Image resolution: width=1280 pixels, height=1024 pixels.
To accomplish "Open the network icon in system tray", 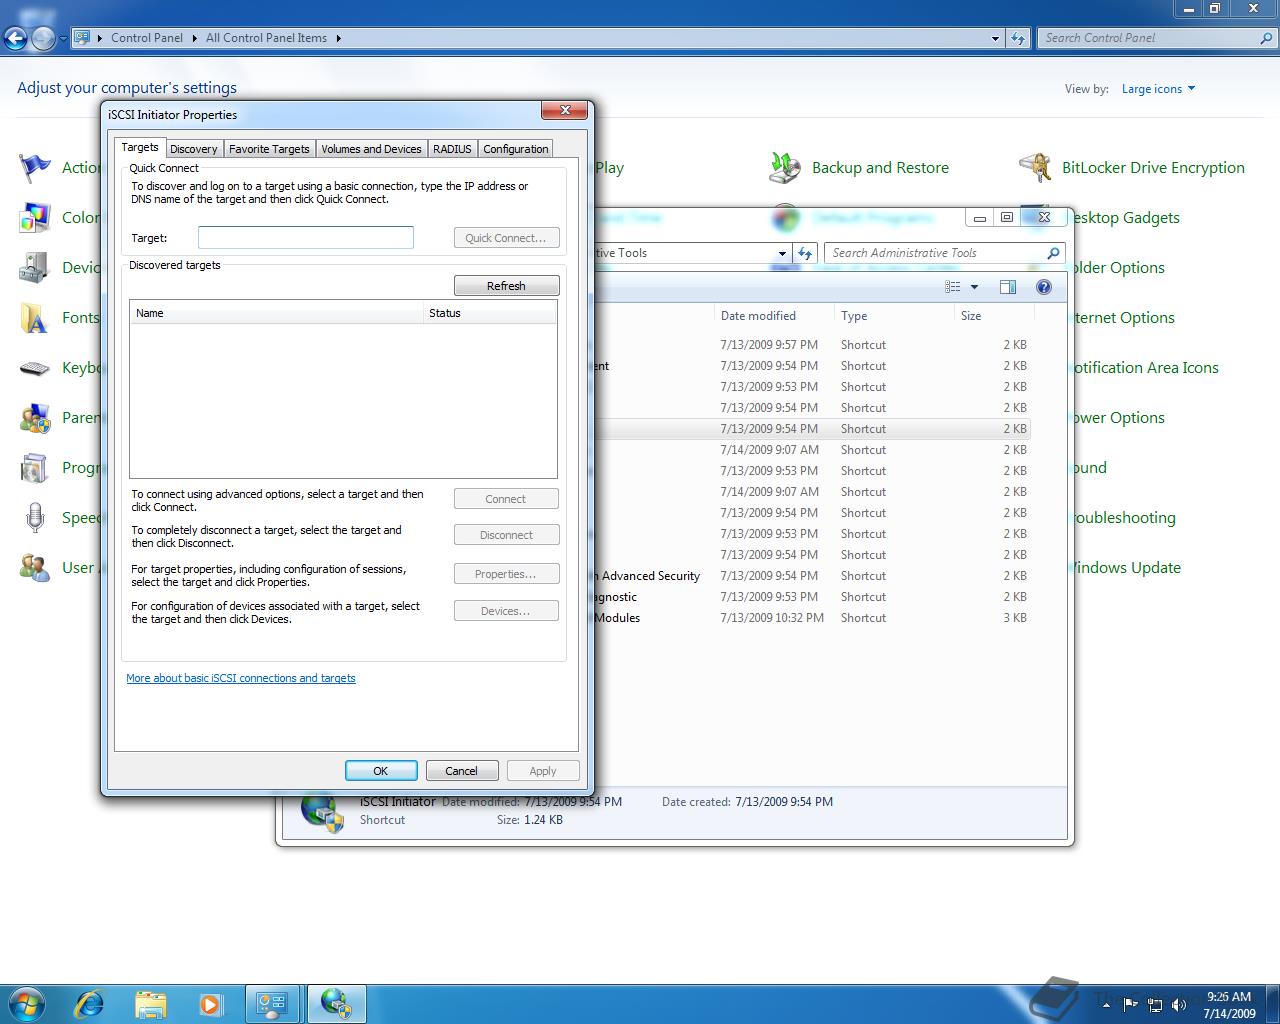I will (1155, 1004).
